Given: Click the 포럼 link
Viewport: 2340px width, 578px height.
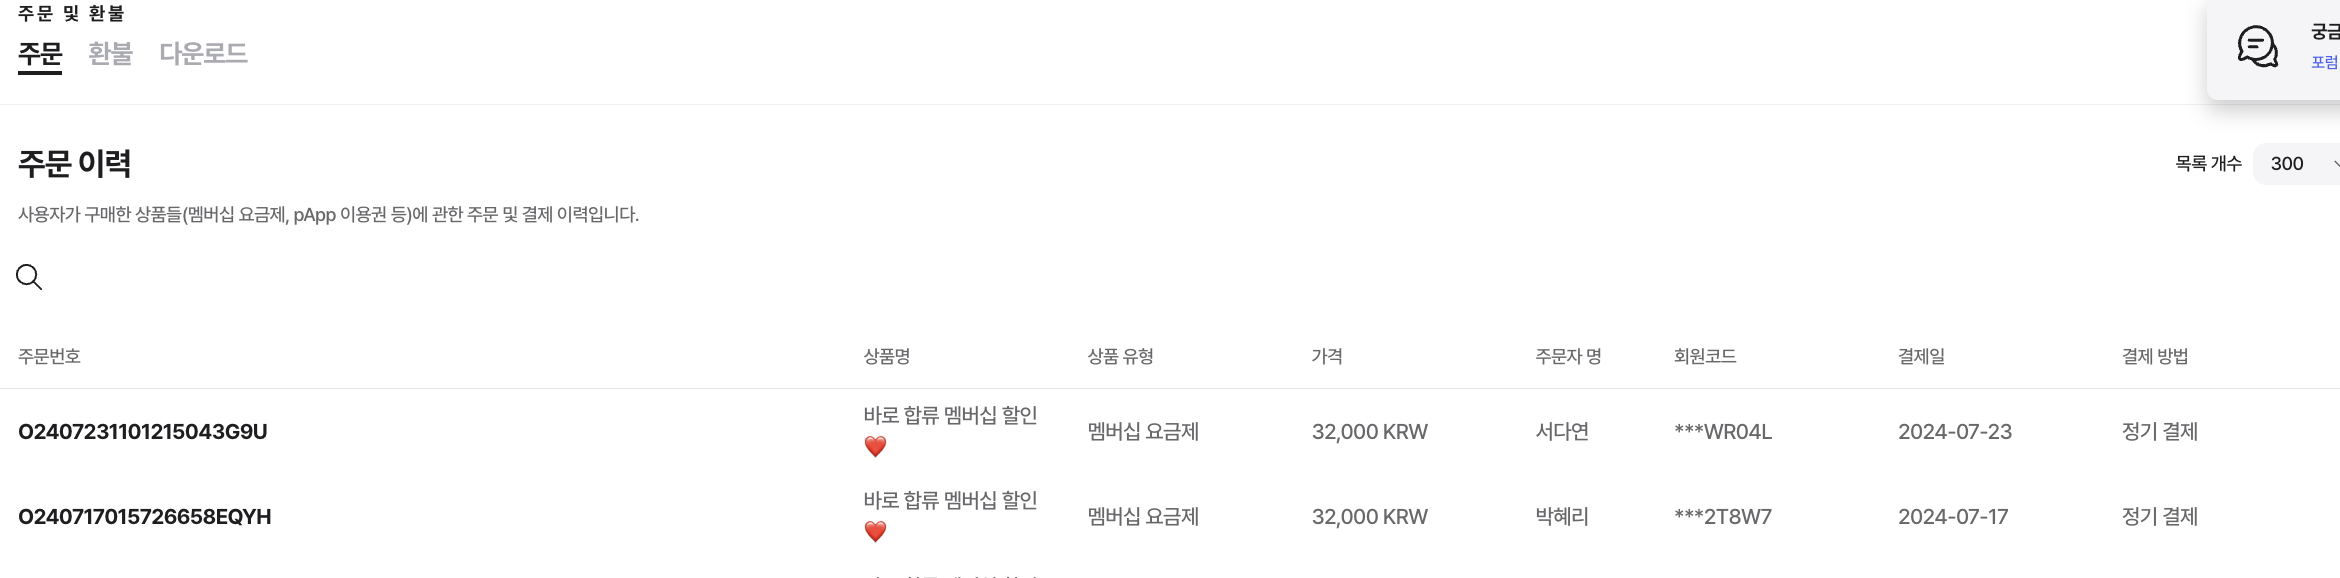Looking at the screenshot, I should 2324,62.
